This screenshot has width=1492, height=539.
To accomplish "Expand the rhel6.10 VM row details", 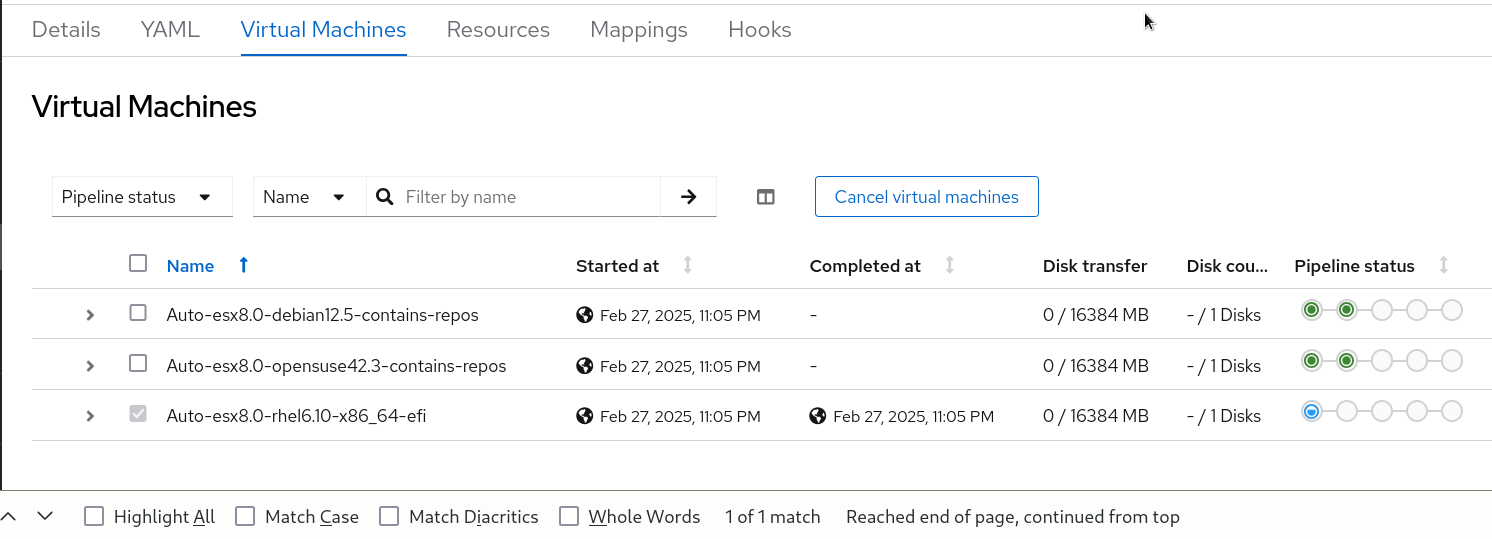I will (x=90, y=415).
